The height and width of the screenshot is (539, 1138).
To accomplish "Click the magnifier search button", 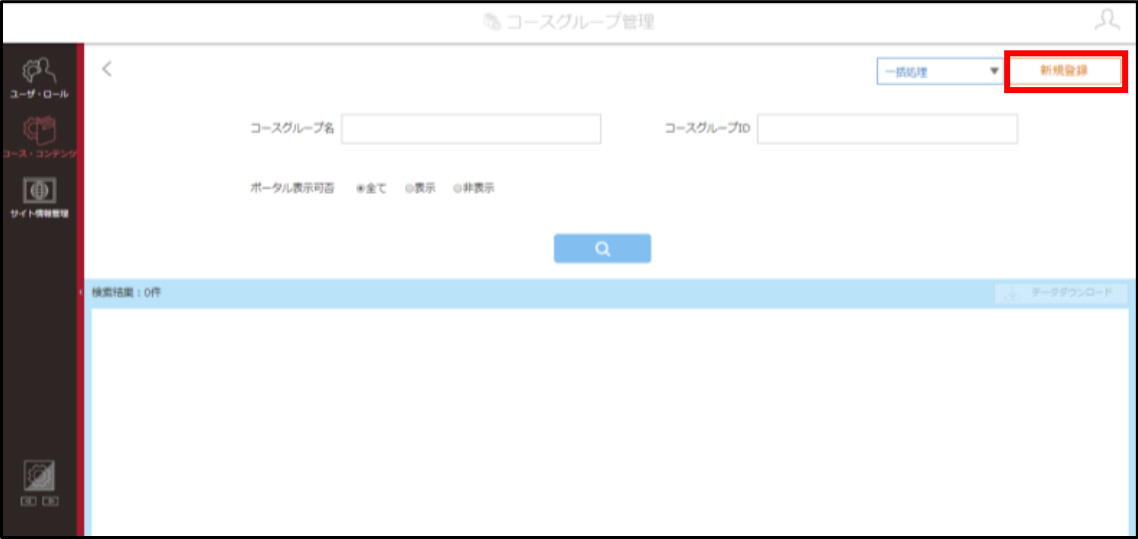I will (x=602, y=248).
